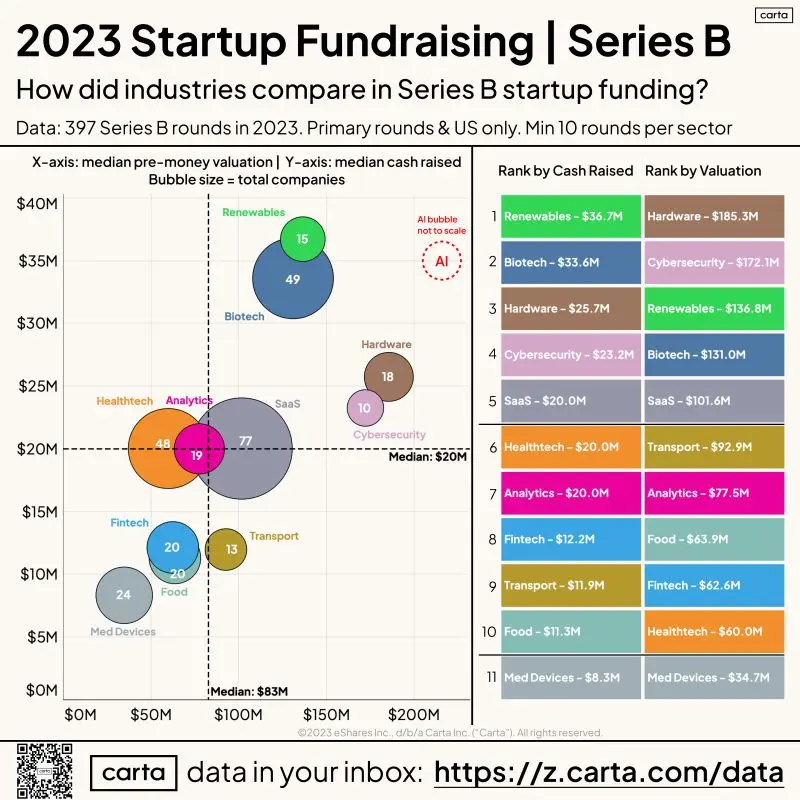Click the Fintech - $12.2M blue tile
Screen dimensions: 800x800
click(571, 539)
